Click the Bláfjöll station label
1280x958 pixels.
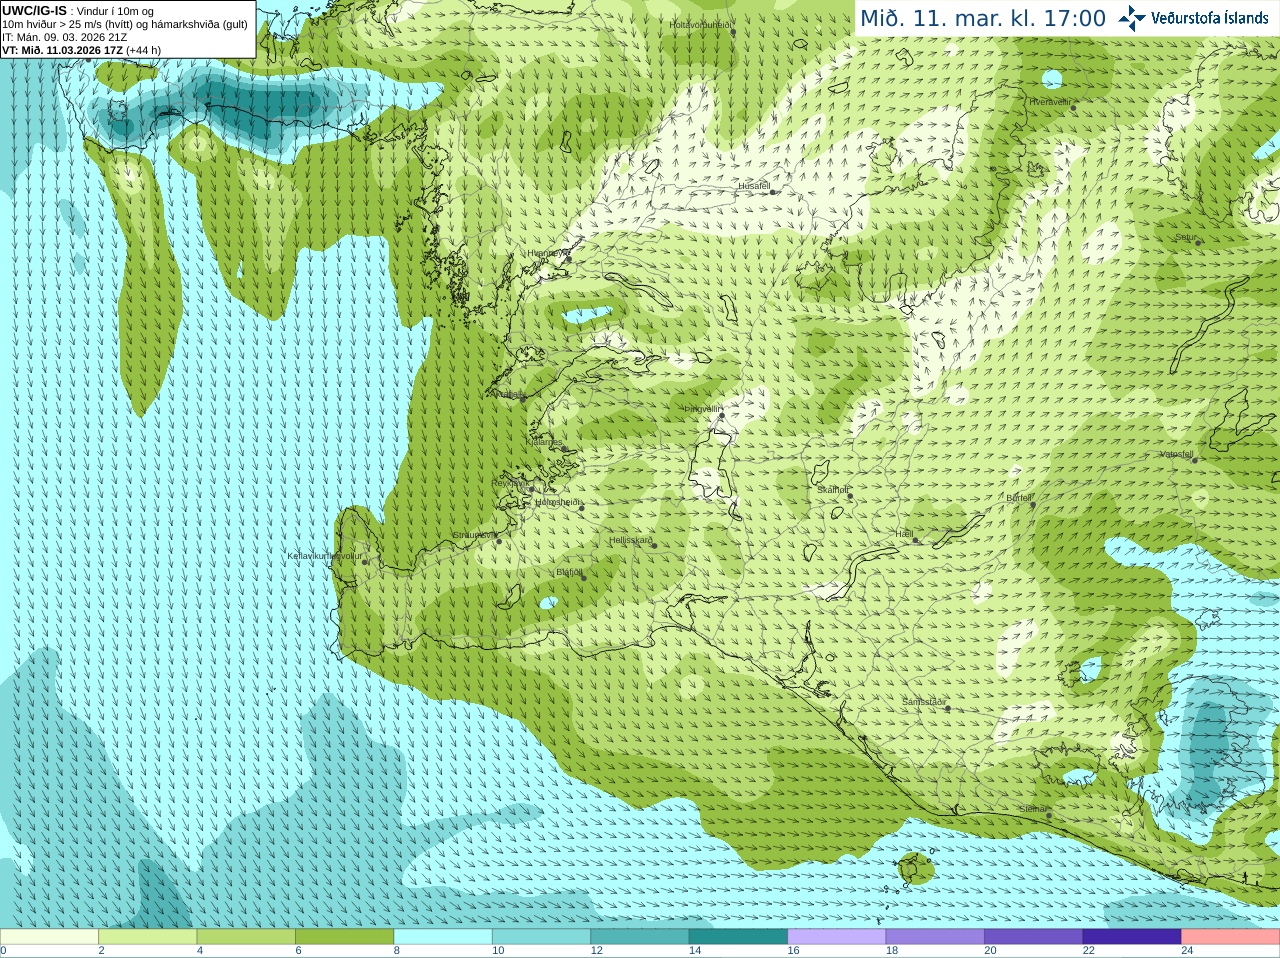(569, 572)
